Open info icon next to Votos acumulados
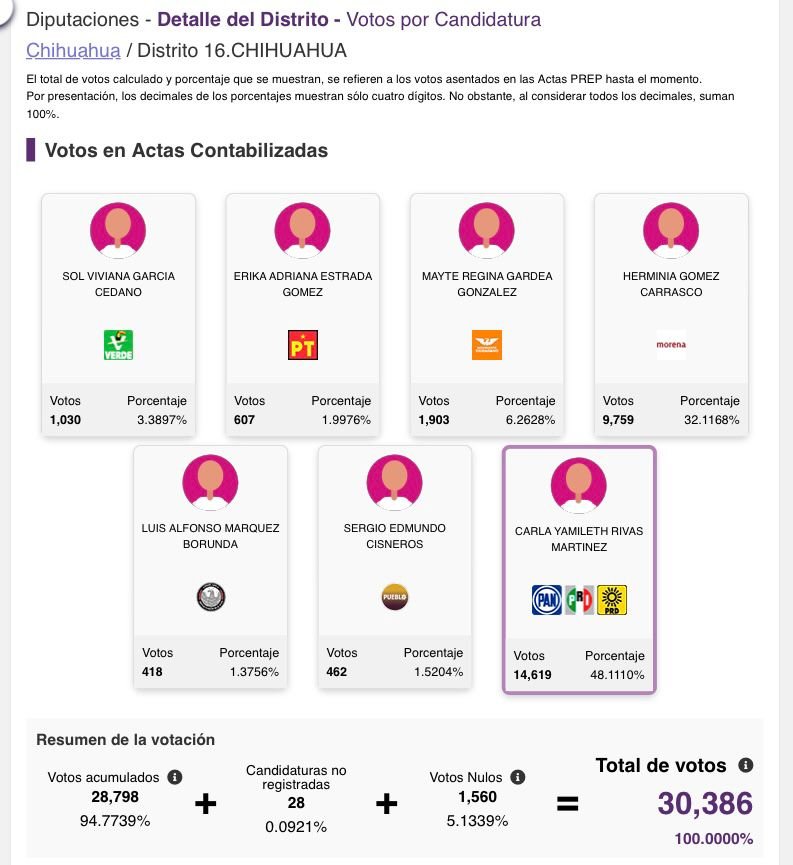The image size is (793, 865). [175, 777]
